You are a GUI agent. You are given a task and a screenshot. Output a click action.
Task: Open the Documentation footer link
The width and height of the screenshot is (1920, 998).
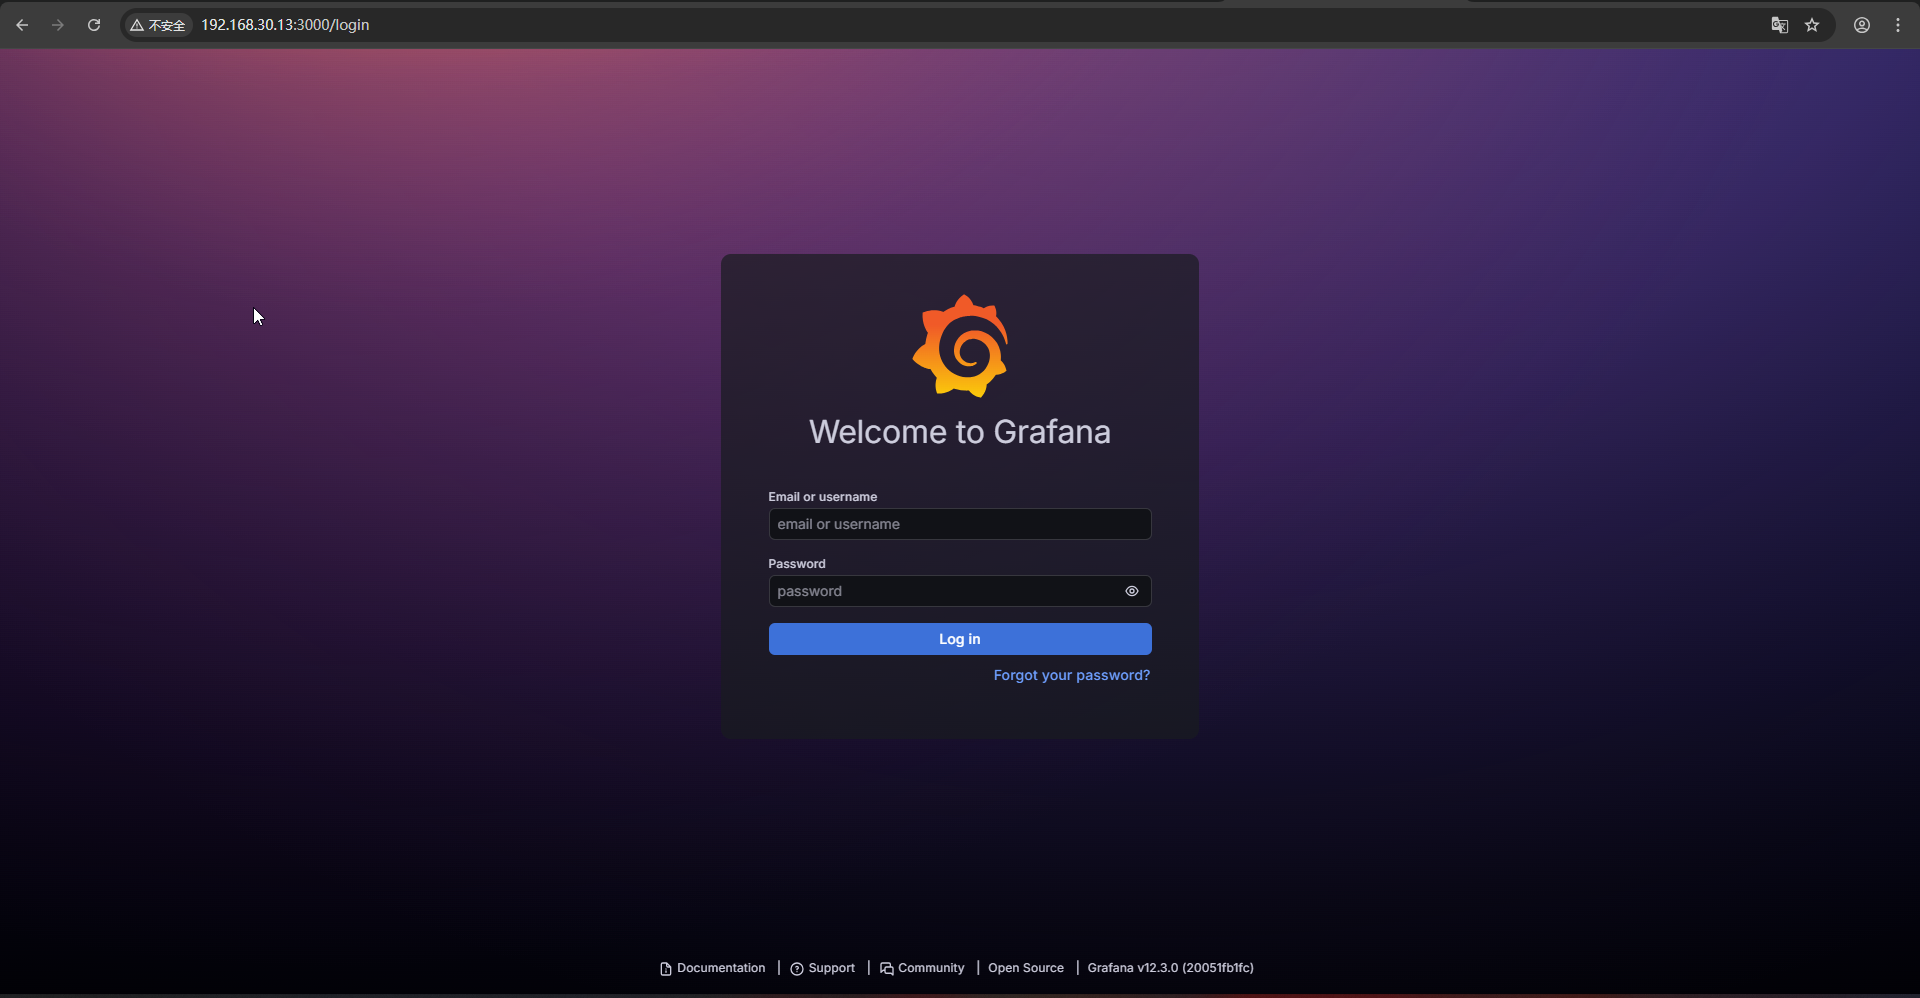tap(713, 968)
